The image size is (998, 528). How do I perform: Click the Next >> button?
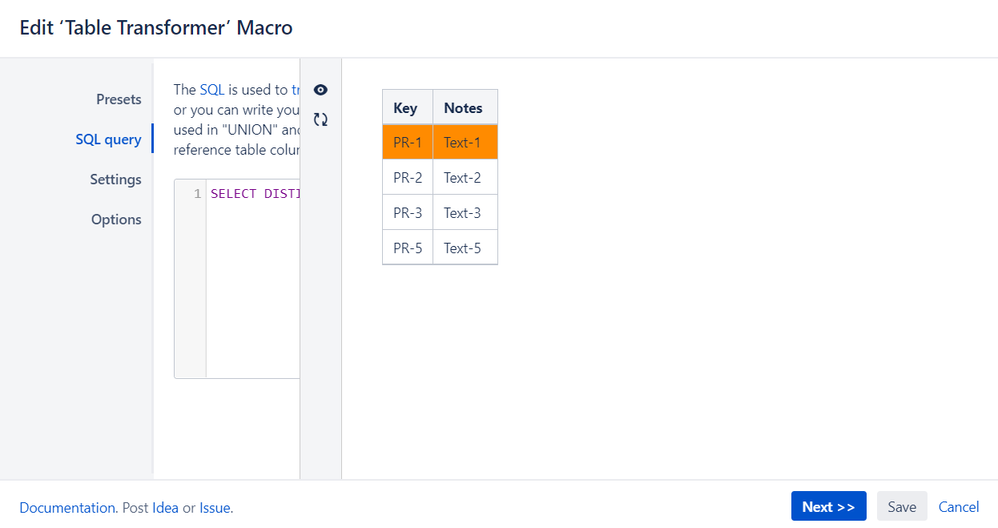828,506
